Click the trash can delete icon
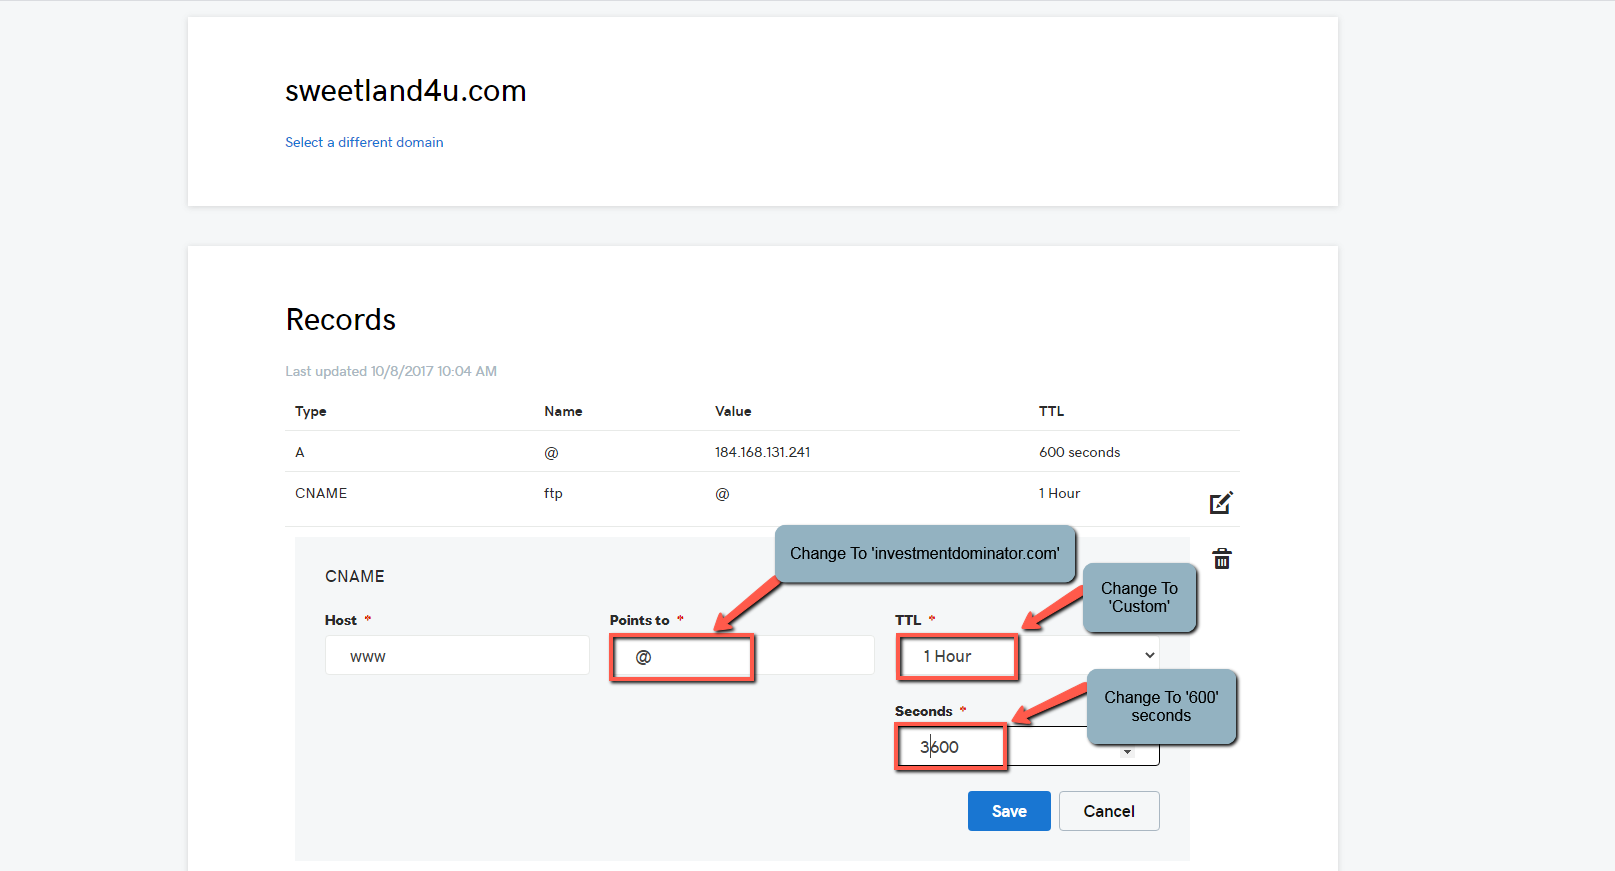The height and width of the screenshot is (871, 1615). click(x=1221, y=559)
